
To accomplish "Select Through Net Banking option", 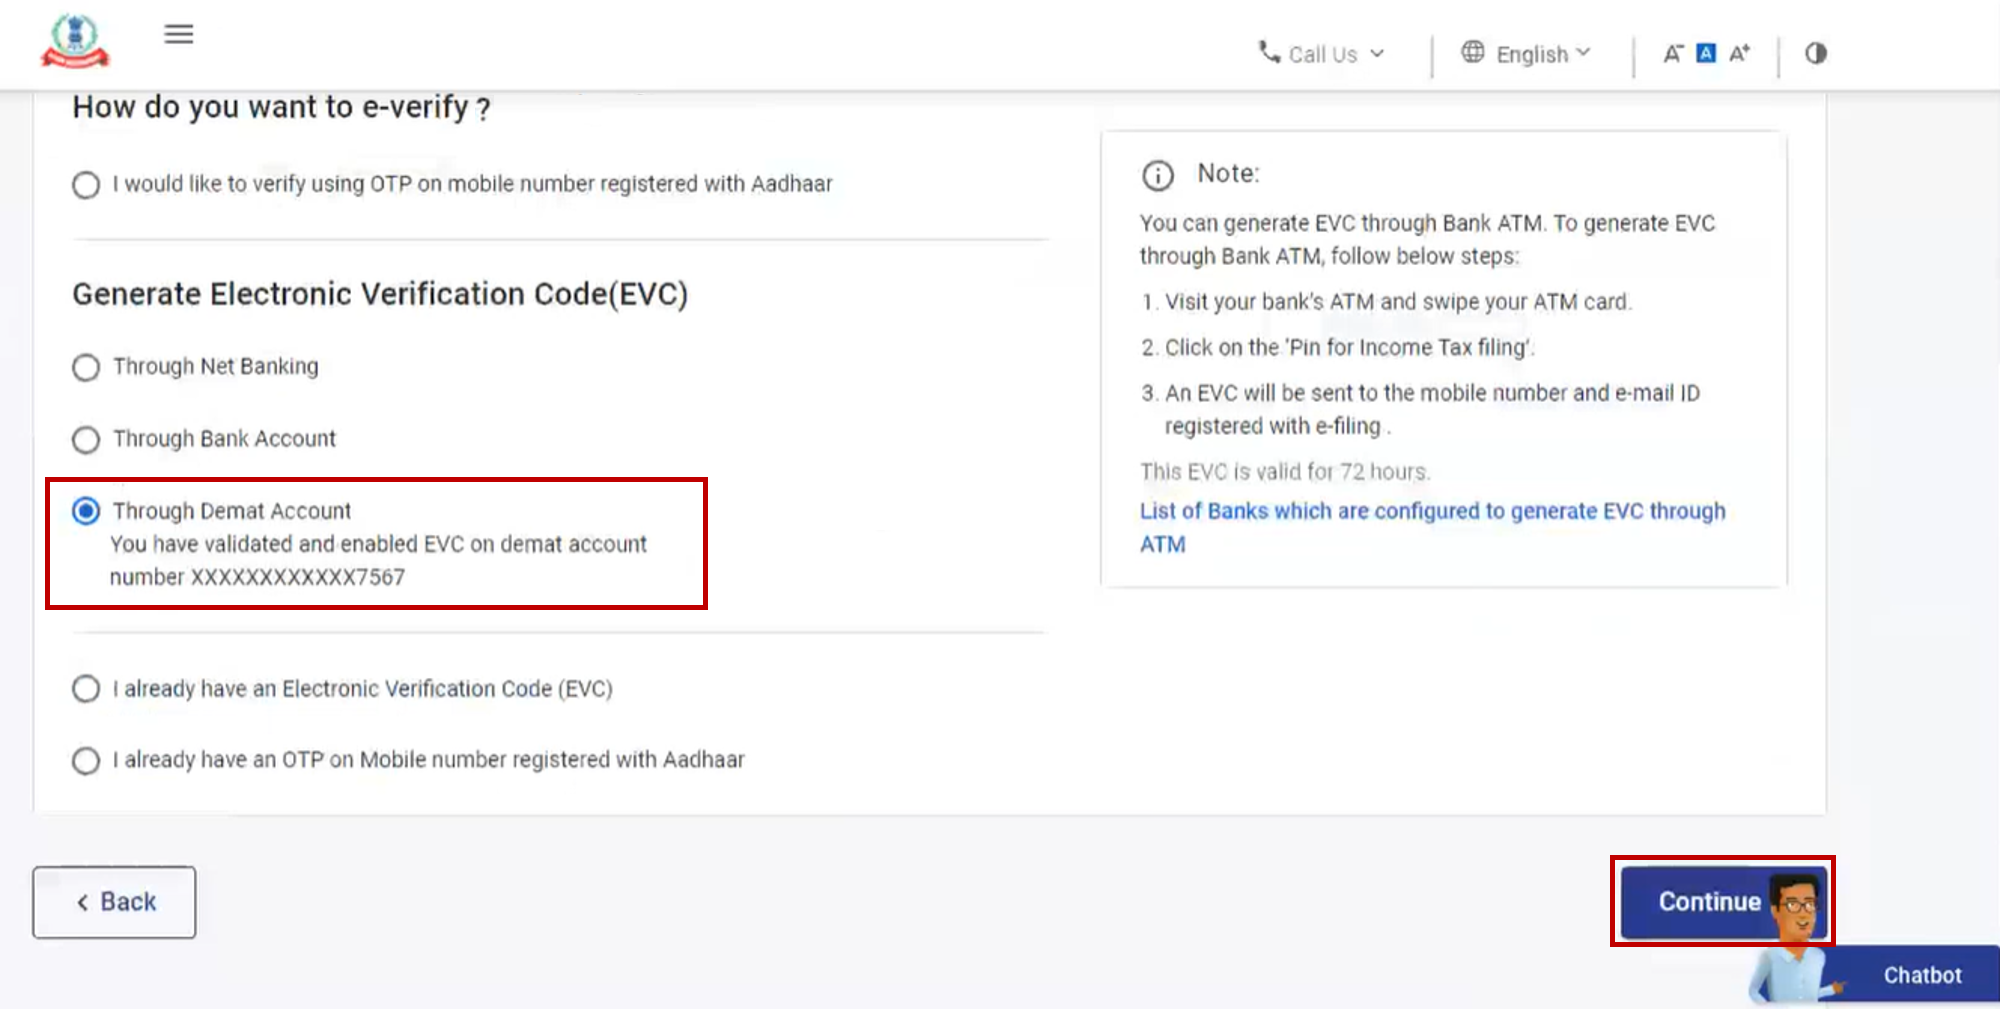I will pyautogui.click(x=86, y=367).
